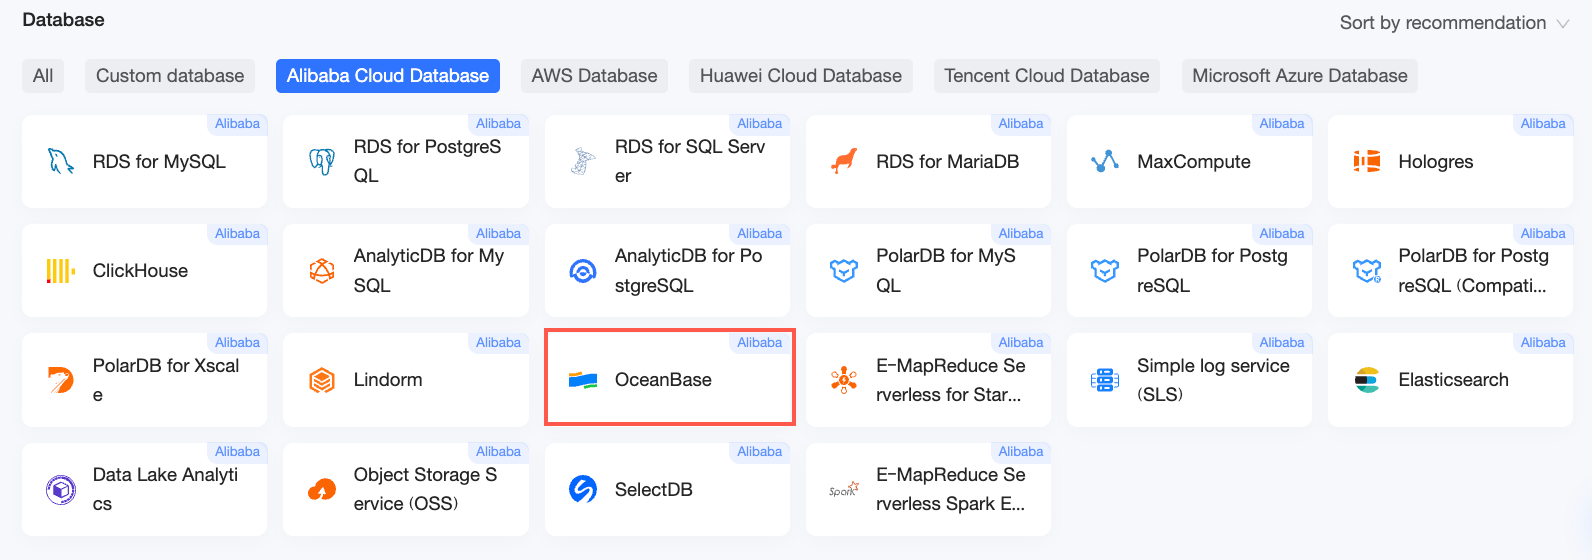
Task: Click the E-MapReduce Serverless Spark icon
Action: [x=844, y=489]
